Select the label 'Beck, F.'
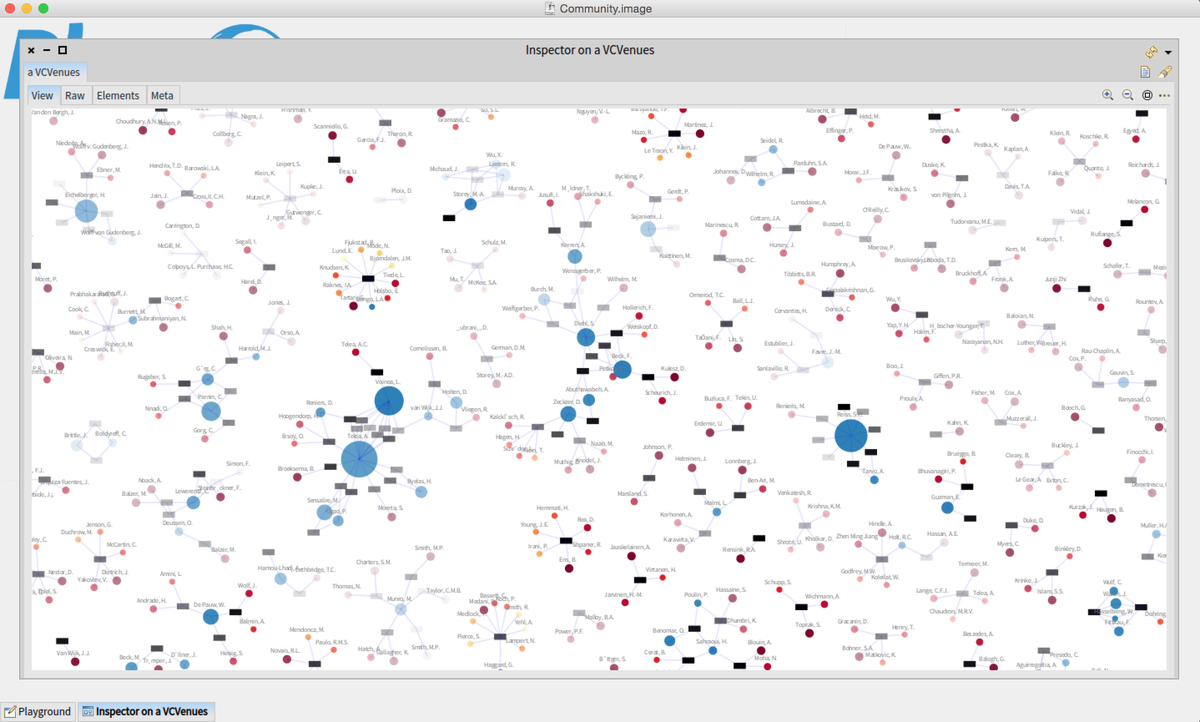The width and height of the screenshot is (1200, 722). tap(621, 355)
